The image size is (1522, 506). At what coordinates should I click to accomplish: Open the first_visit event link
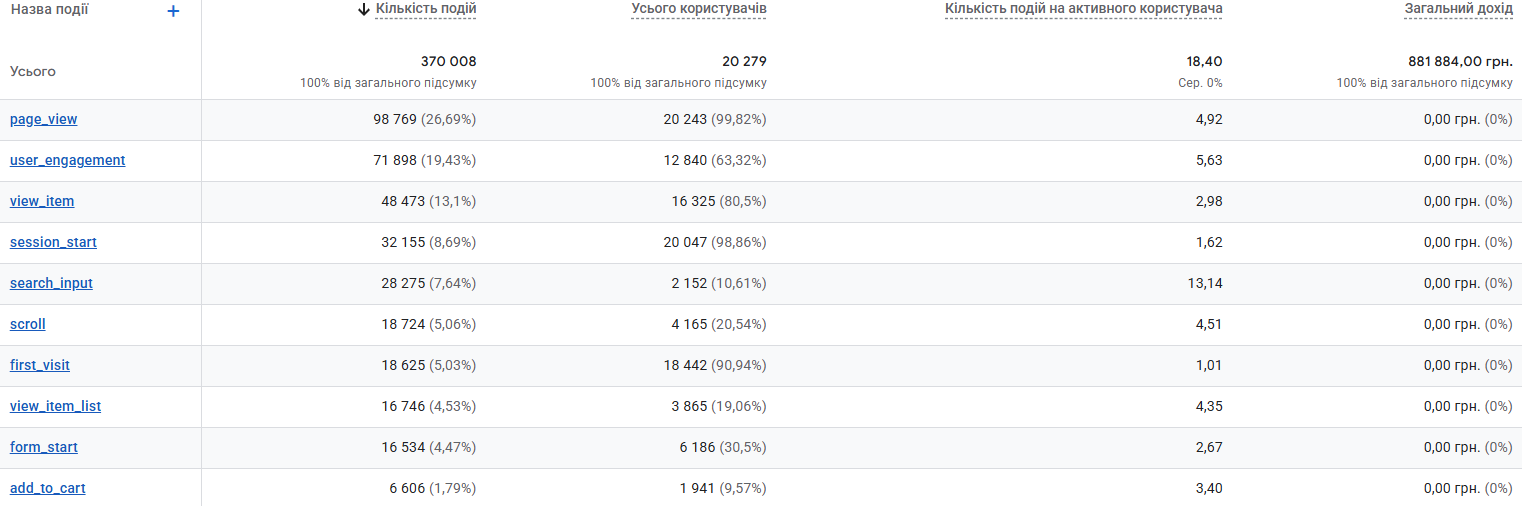[x=40, y=365]
